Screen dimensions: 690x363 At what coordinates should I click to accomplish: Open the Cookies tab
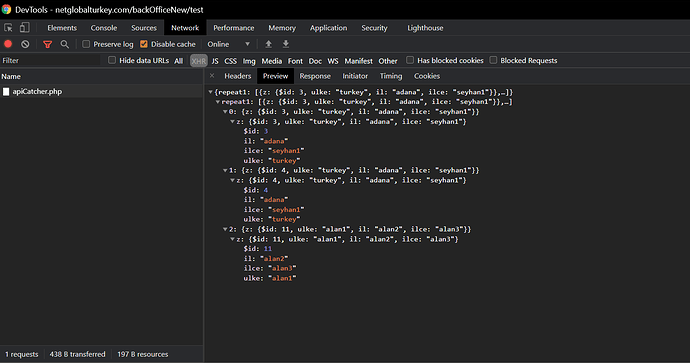(427, 76)
